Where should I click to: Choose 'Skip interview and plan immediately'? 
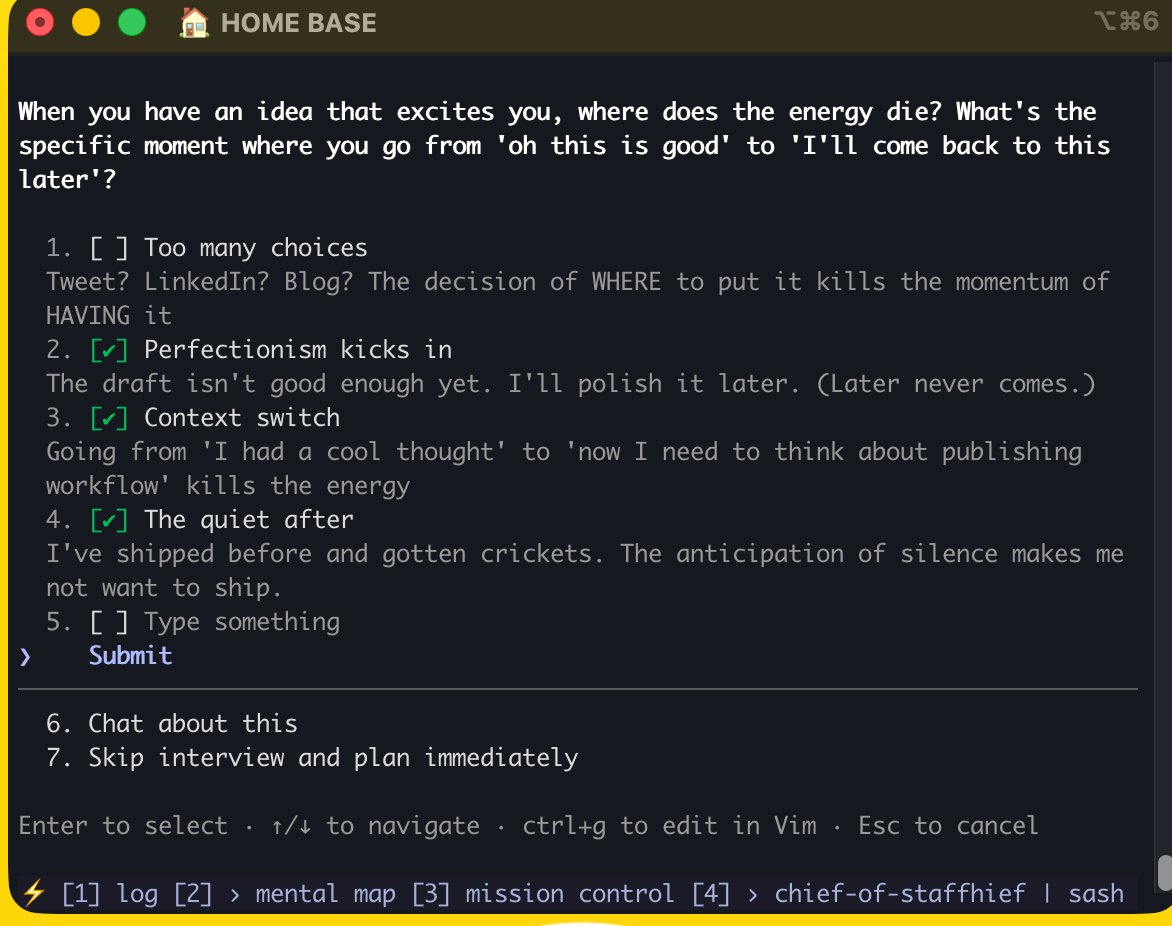pos(333,758)
